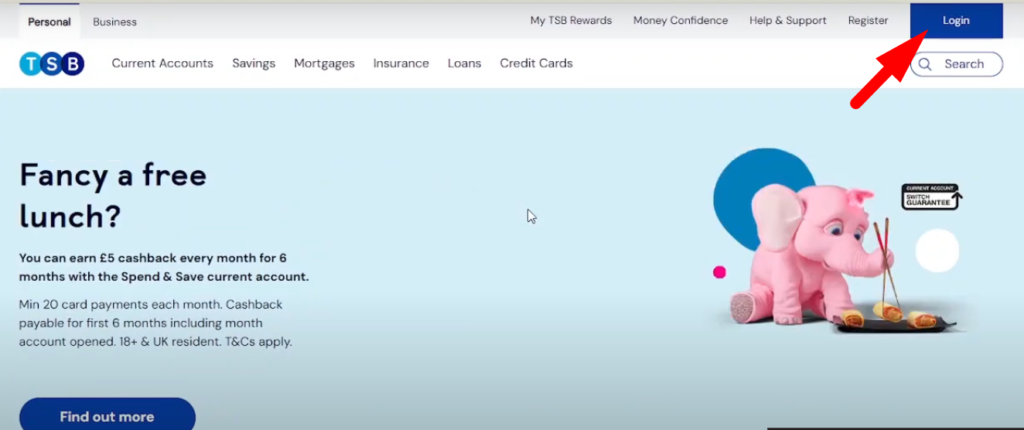
Task: Click the magnifier icon in Search
Action: [925, 64]
